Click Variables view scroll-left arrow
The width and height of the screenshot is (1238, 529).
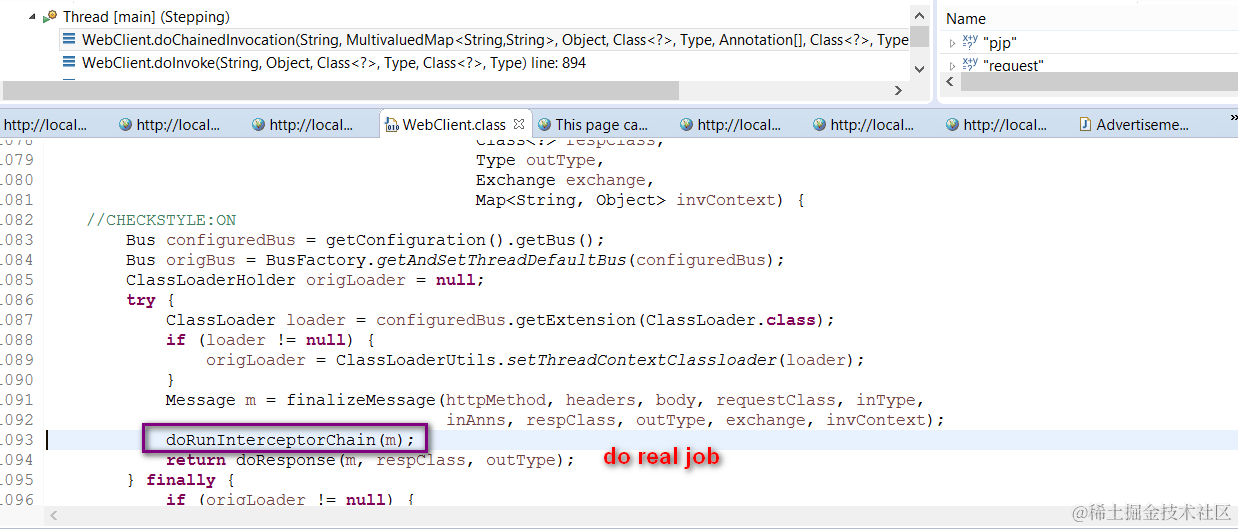point(950,83)
